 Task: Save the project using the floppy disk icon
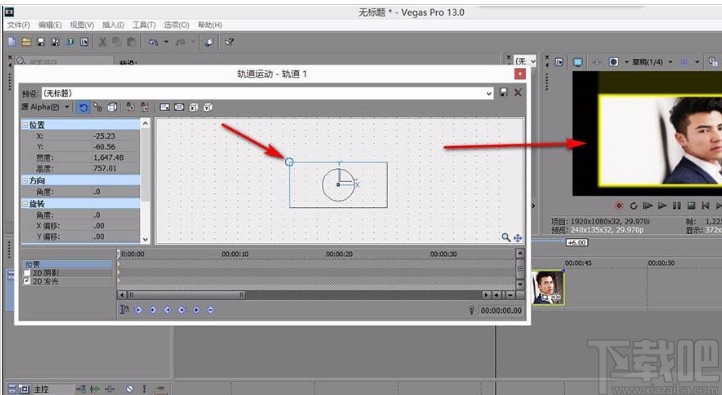41,42
